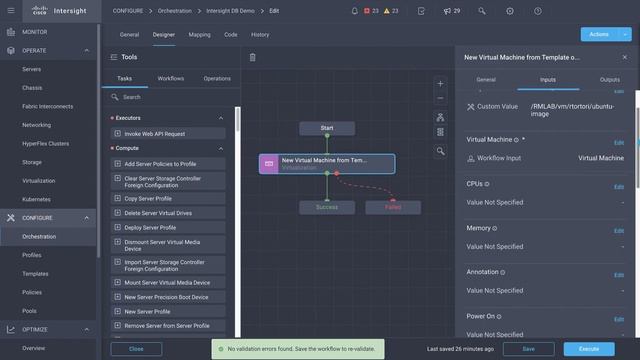Click the plus icon on Deploy Server Profile
The height and width of the screenshot is (360, 640).
(x=118, y=227)
